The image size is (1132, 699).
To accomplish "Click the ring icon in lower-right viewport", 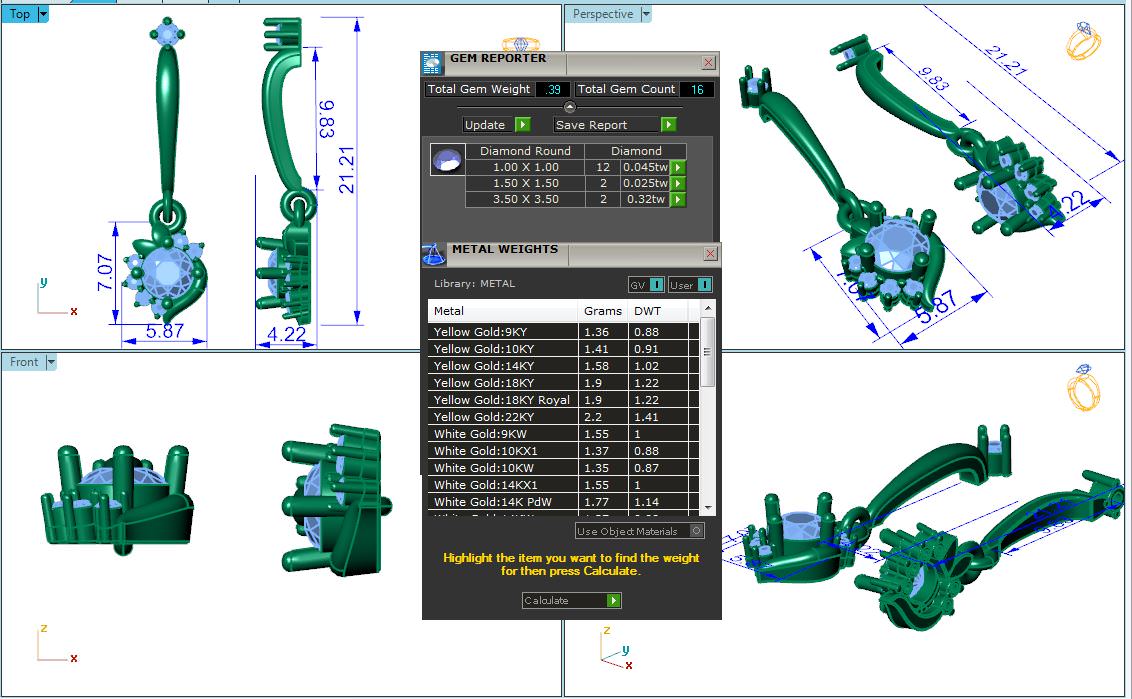I will click(x=1083, y=388).
